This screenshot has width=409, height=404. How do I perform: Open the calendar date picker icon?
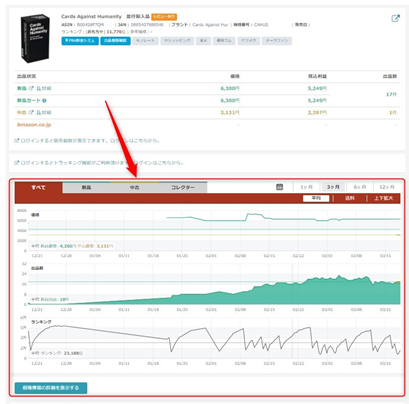tap(280, 187)
